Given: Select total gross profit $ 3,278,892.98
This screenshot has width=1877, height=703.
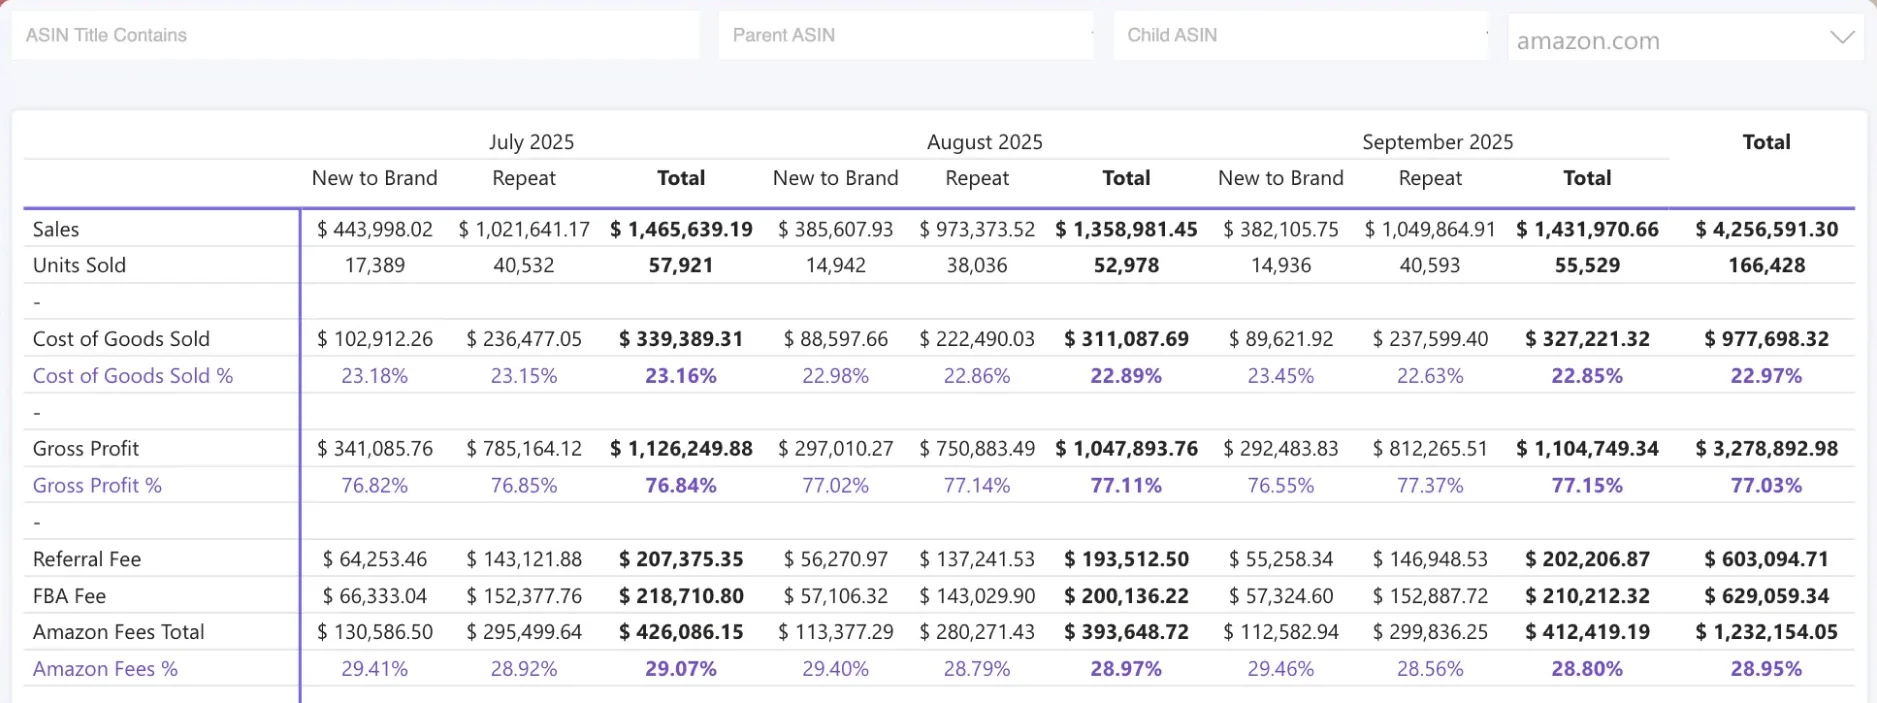Looking at the screenshot, I should point(1767,449).
